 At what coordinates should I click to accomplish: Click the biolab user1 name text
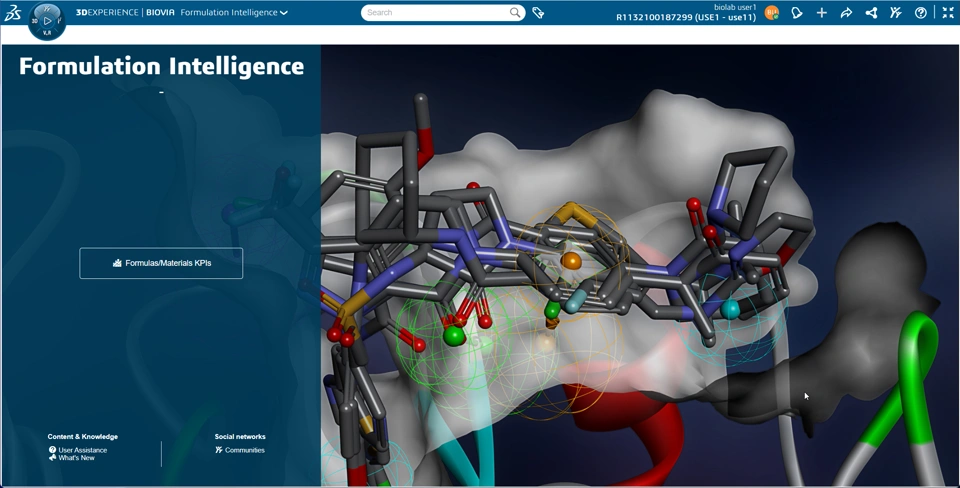tap(735, 7)
